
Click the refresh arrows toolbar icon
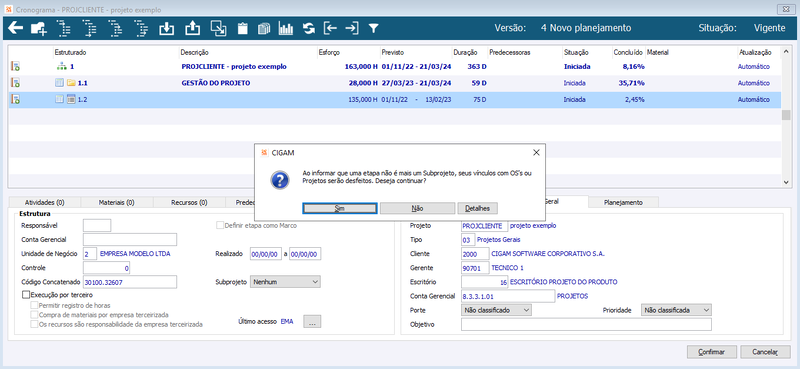(309, 29)
